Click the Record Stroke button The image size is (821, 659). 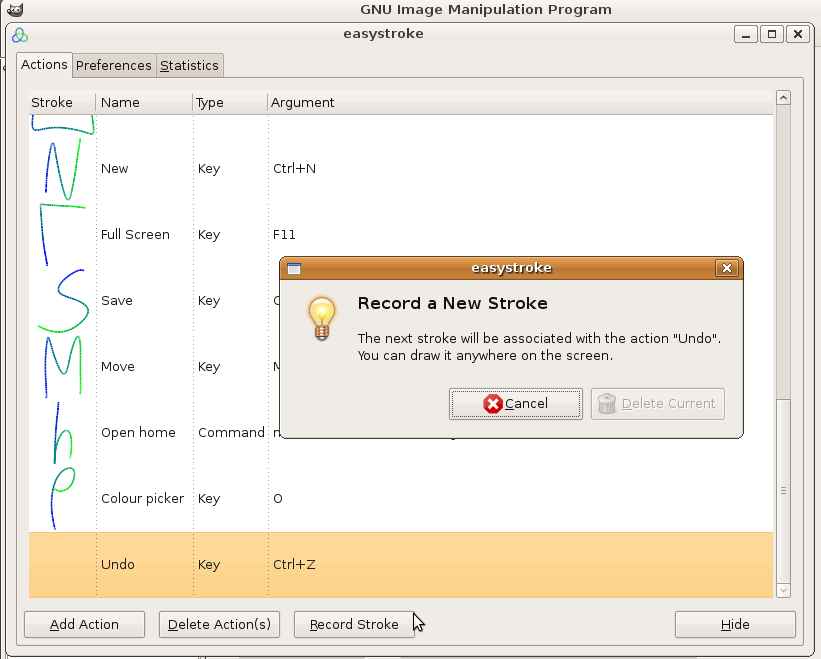354,624
